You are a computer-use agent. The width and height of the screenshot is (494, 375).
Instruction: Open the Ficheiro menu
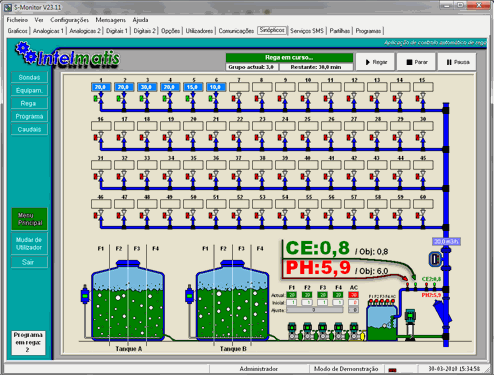[17, 20]
